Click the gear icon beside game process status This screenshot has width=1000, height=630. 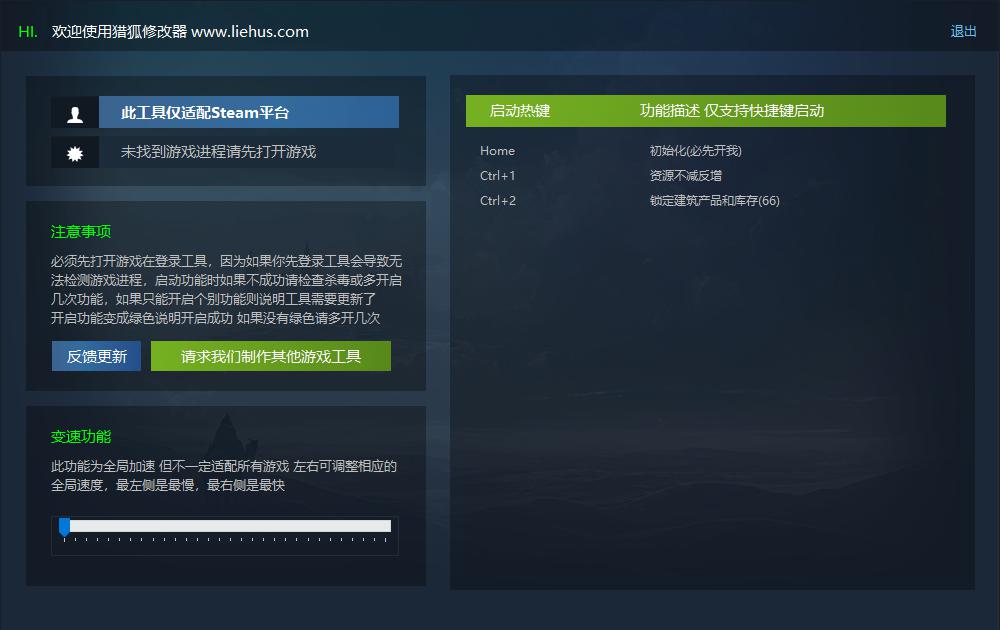[75, 152]
